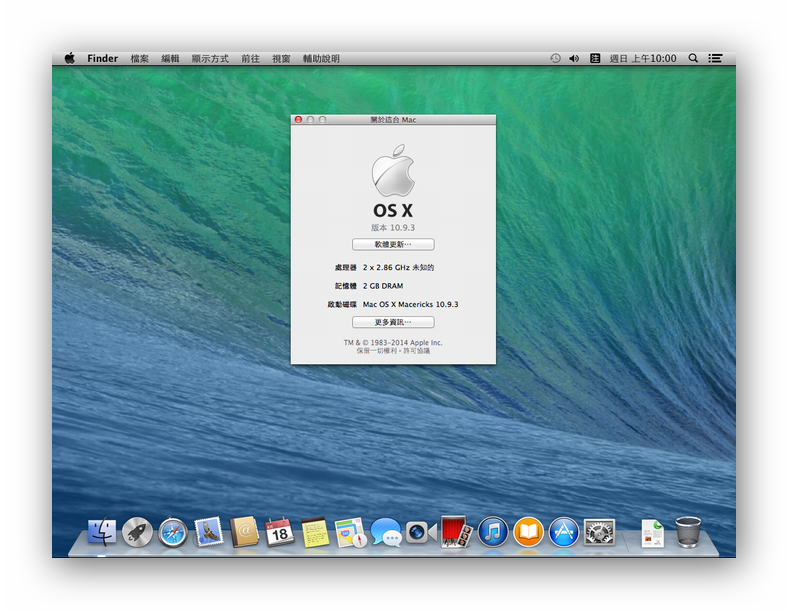Open Finder from the Dock
Image resolution: width=788 pixels, height=610 pixels.
point(102,532)
